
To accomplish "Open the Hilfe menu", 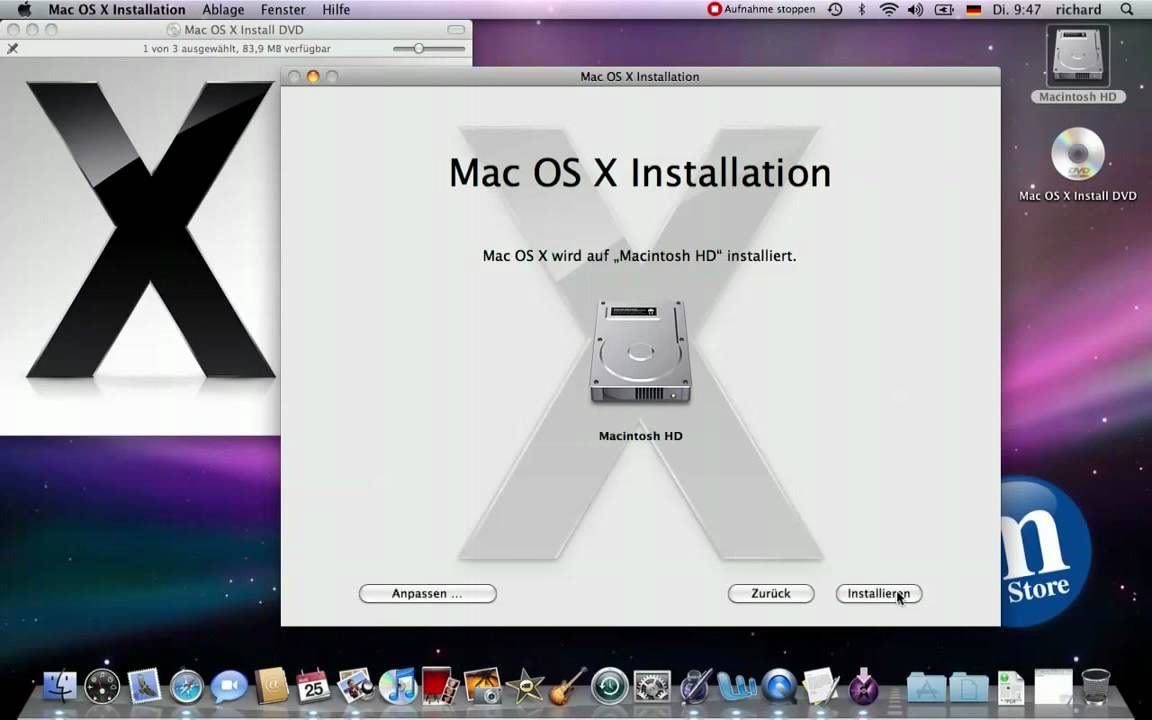I will tap(336, 10).
